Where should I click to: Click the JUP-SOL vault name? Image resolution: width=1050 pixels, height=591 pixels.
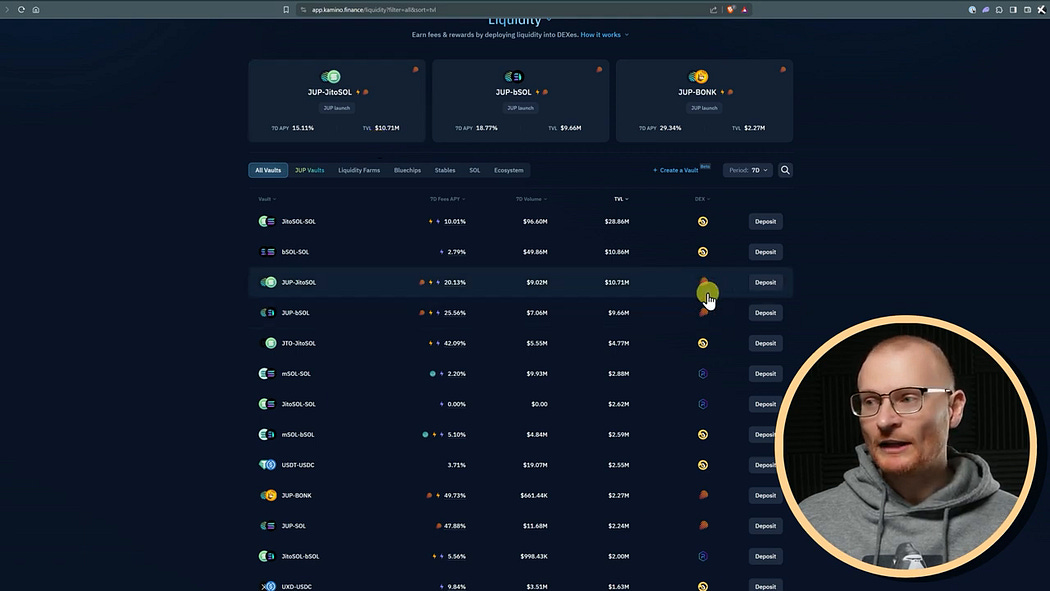click(293, 525)
